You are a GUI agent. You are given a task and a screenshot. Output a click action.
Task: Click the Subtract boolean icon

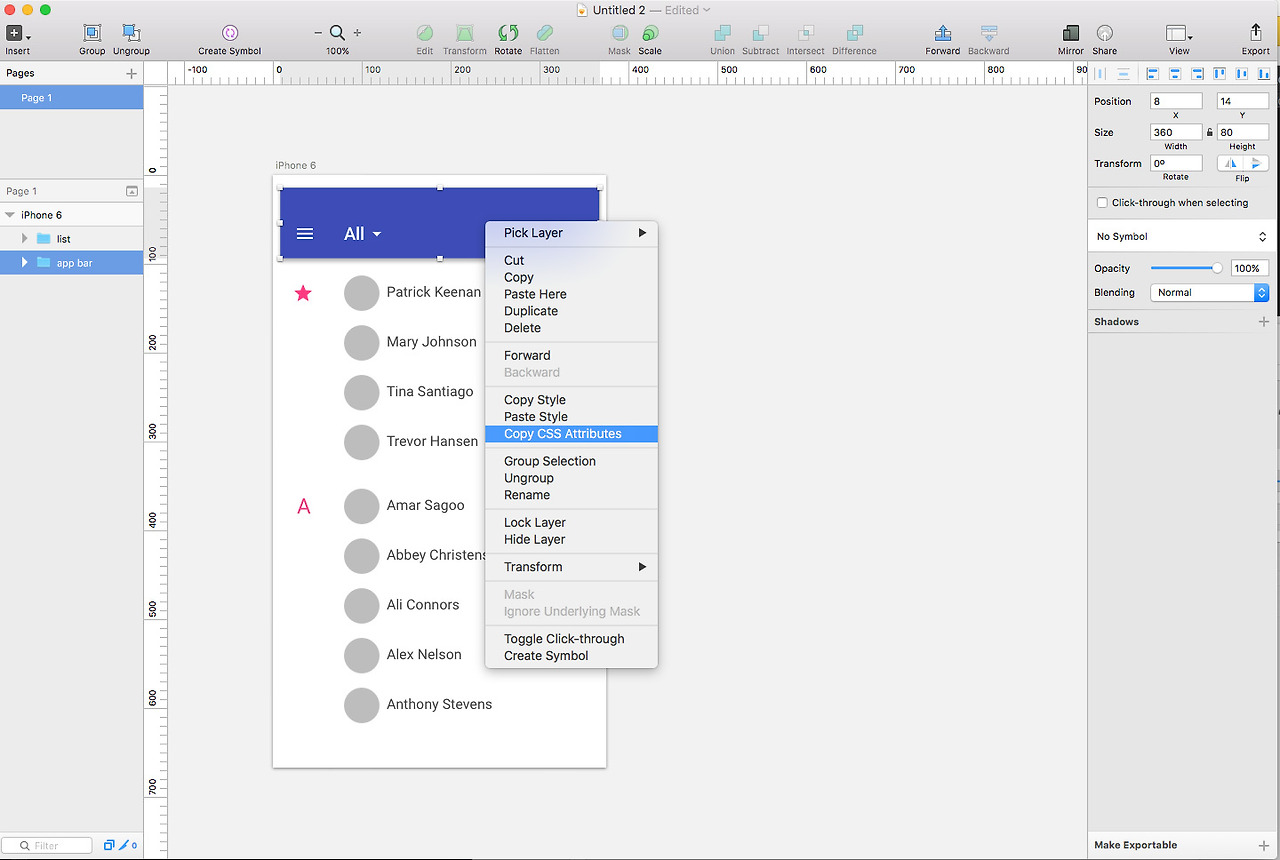point(761,33)
